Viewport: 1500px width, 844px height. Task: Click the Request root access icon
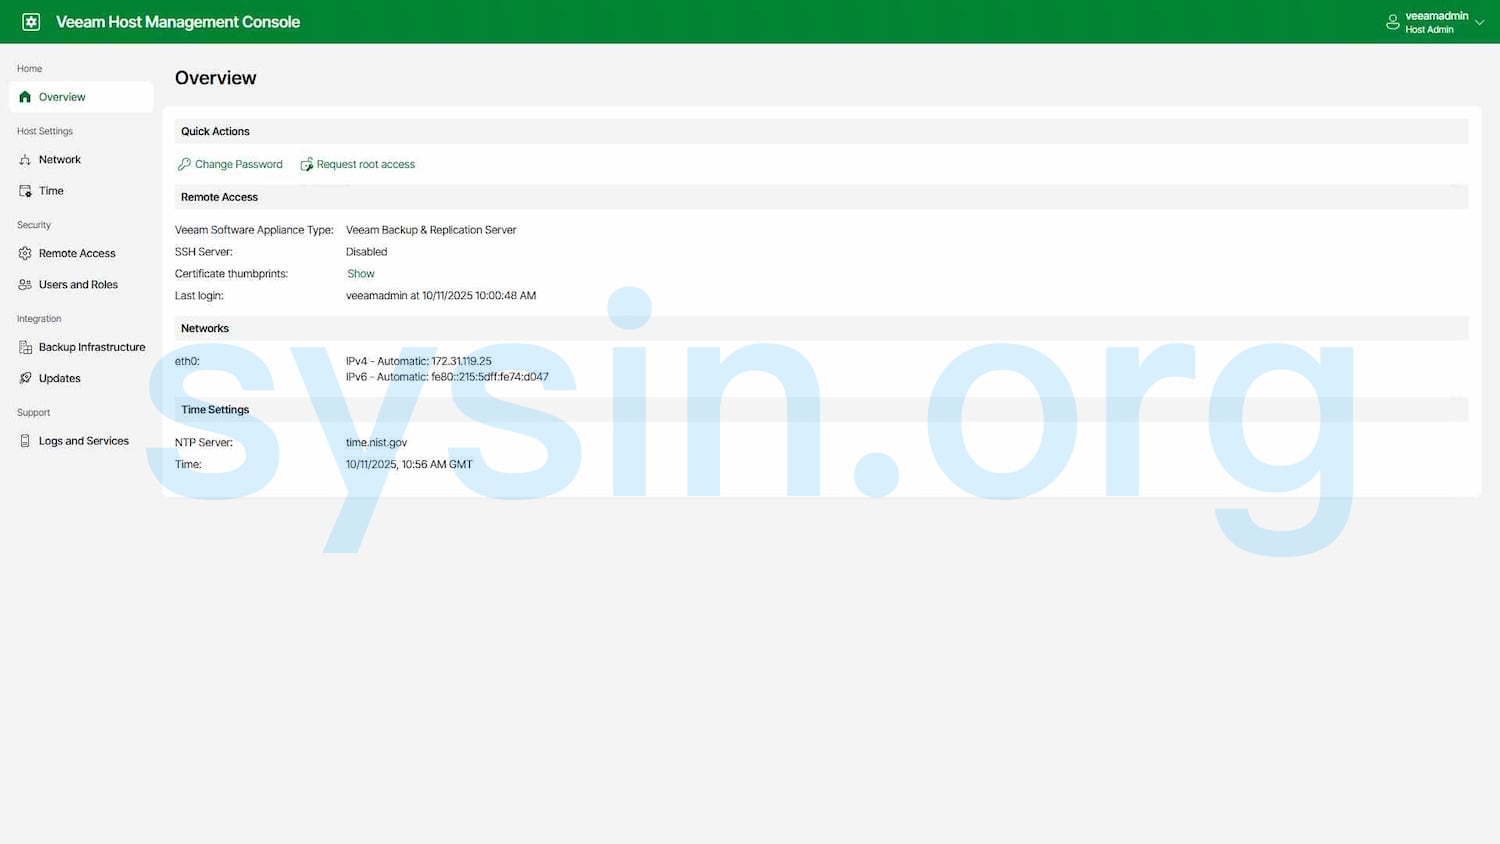click(x=307, y=164)
